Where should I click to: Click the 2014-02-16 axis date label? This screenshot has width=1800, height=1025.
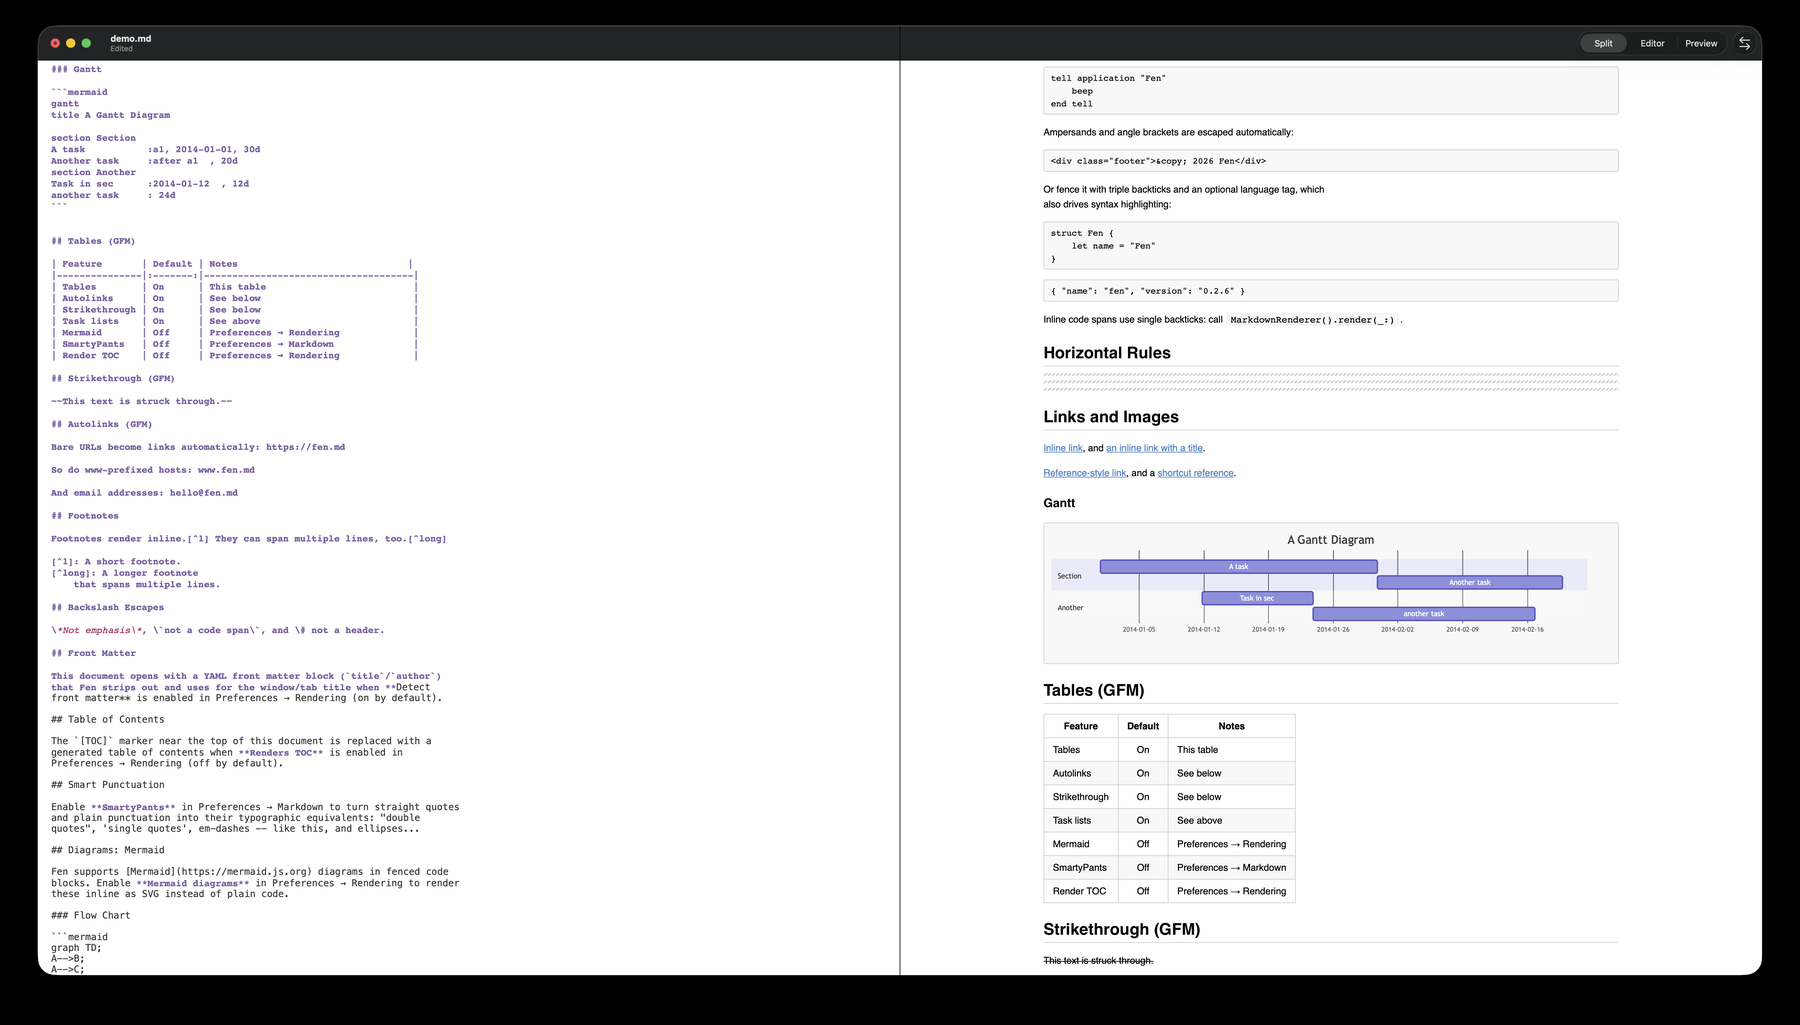(x=1527, y=630)
